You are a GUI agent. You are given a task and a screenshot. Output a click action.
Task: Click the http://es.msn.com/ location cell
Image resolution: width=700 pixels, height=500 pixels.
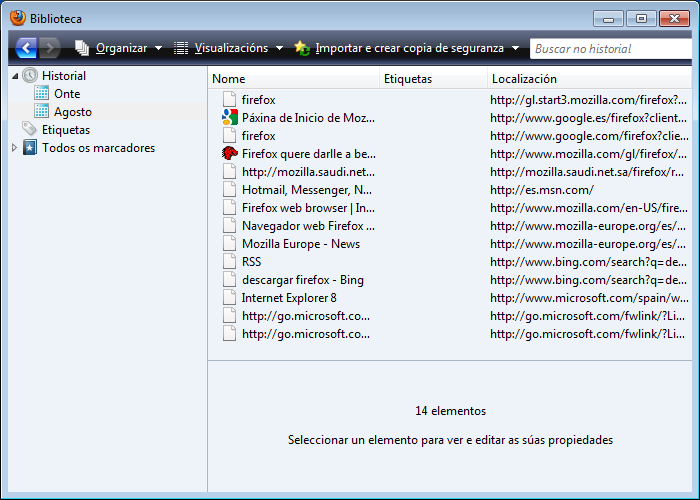(542, 190)
